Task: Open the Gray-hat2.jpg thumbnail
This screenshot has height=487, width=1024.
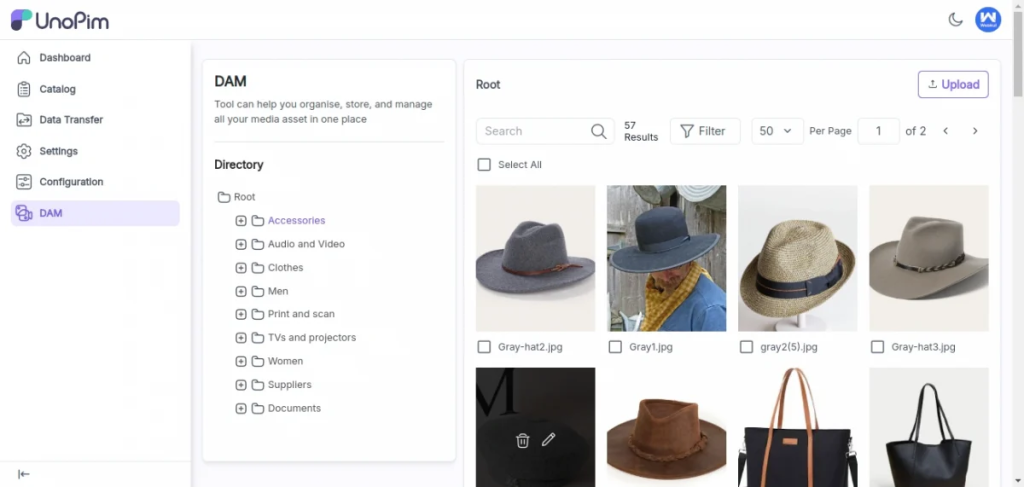Action: click(x=536, y=259)
